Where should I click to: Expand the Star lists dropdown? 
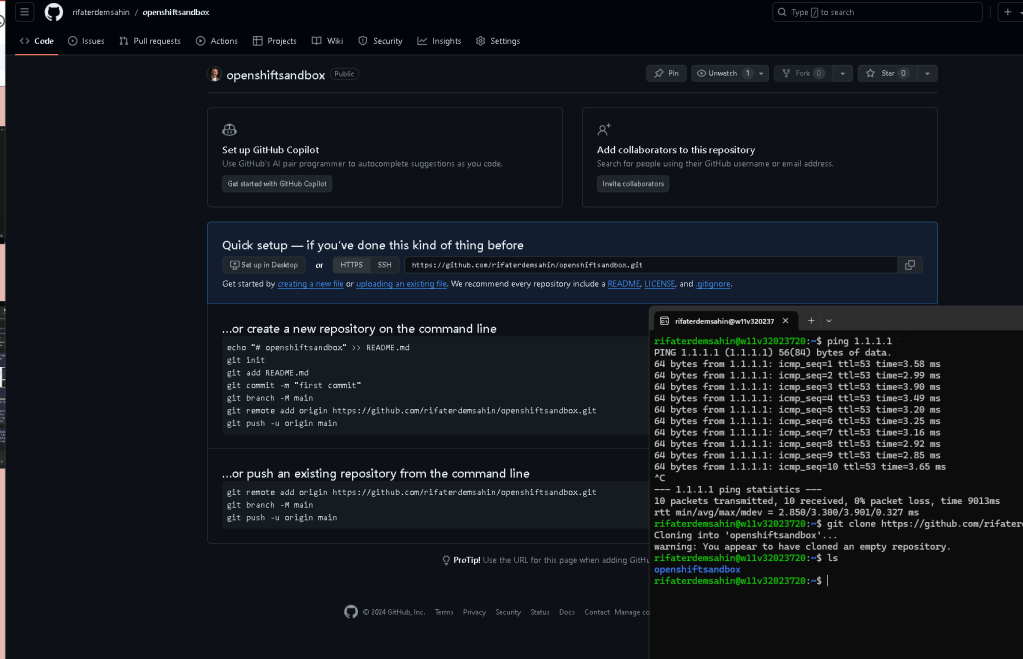927,73
